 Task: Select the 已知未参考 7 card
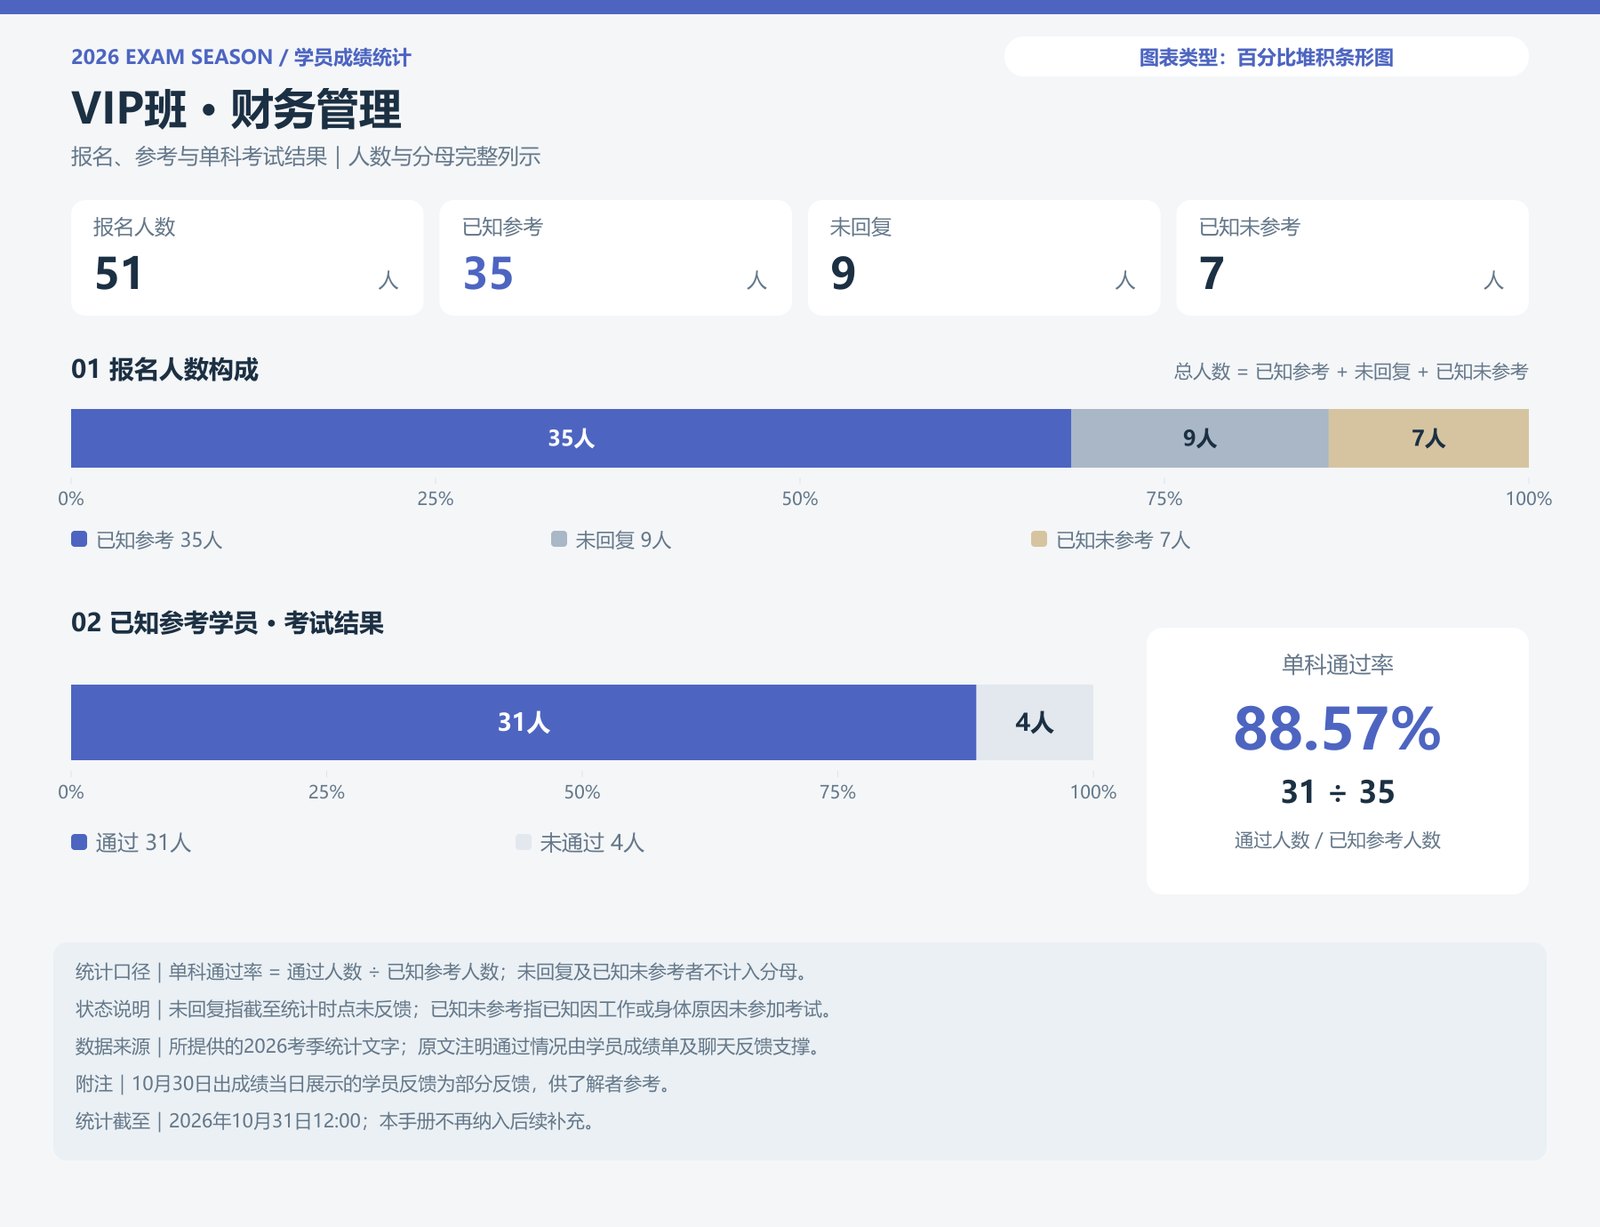coord(1352,258)
